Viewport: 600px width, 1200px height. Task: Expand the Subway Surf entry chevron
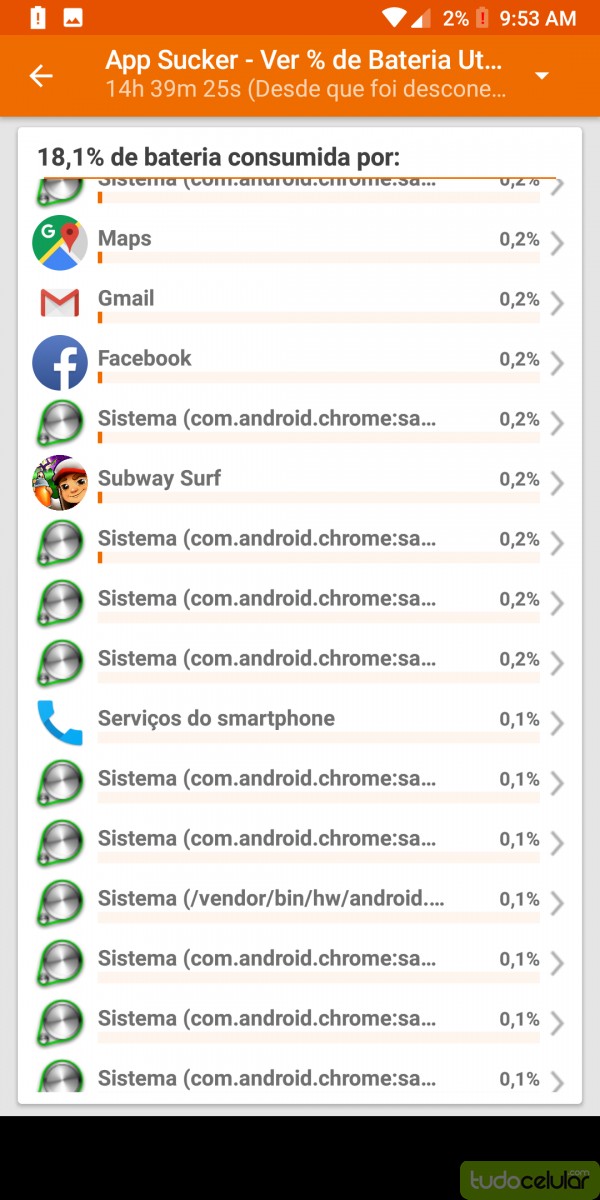[x=557, y=483]
